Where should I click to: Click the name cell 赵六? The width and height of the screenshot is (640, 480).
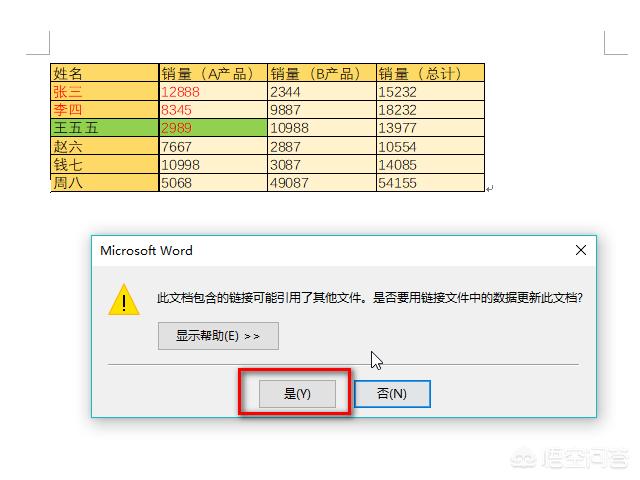click(104, 146)
